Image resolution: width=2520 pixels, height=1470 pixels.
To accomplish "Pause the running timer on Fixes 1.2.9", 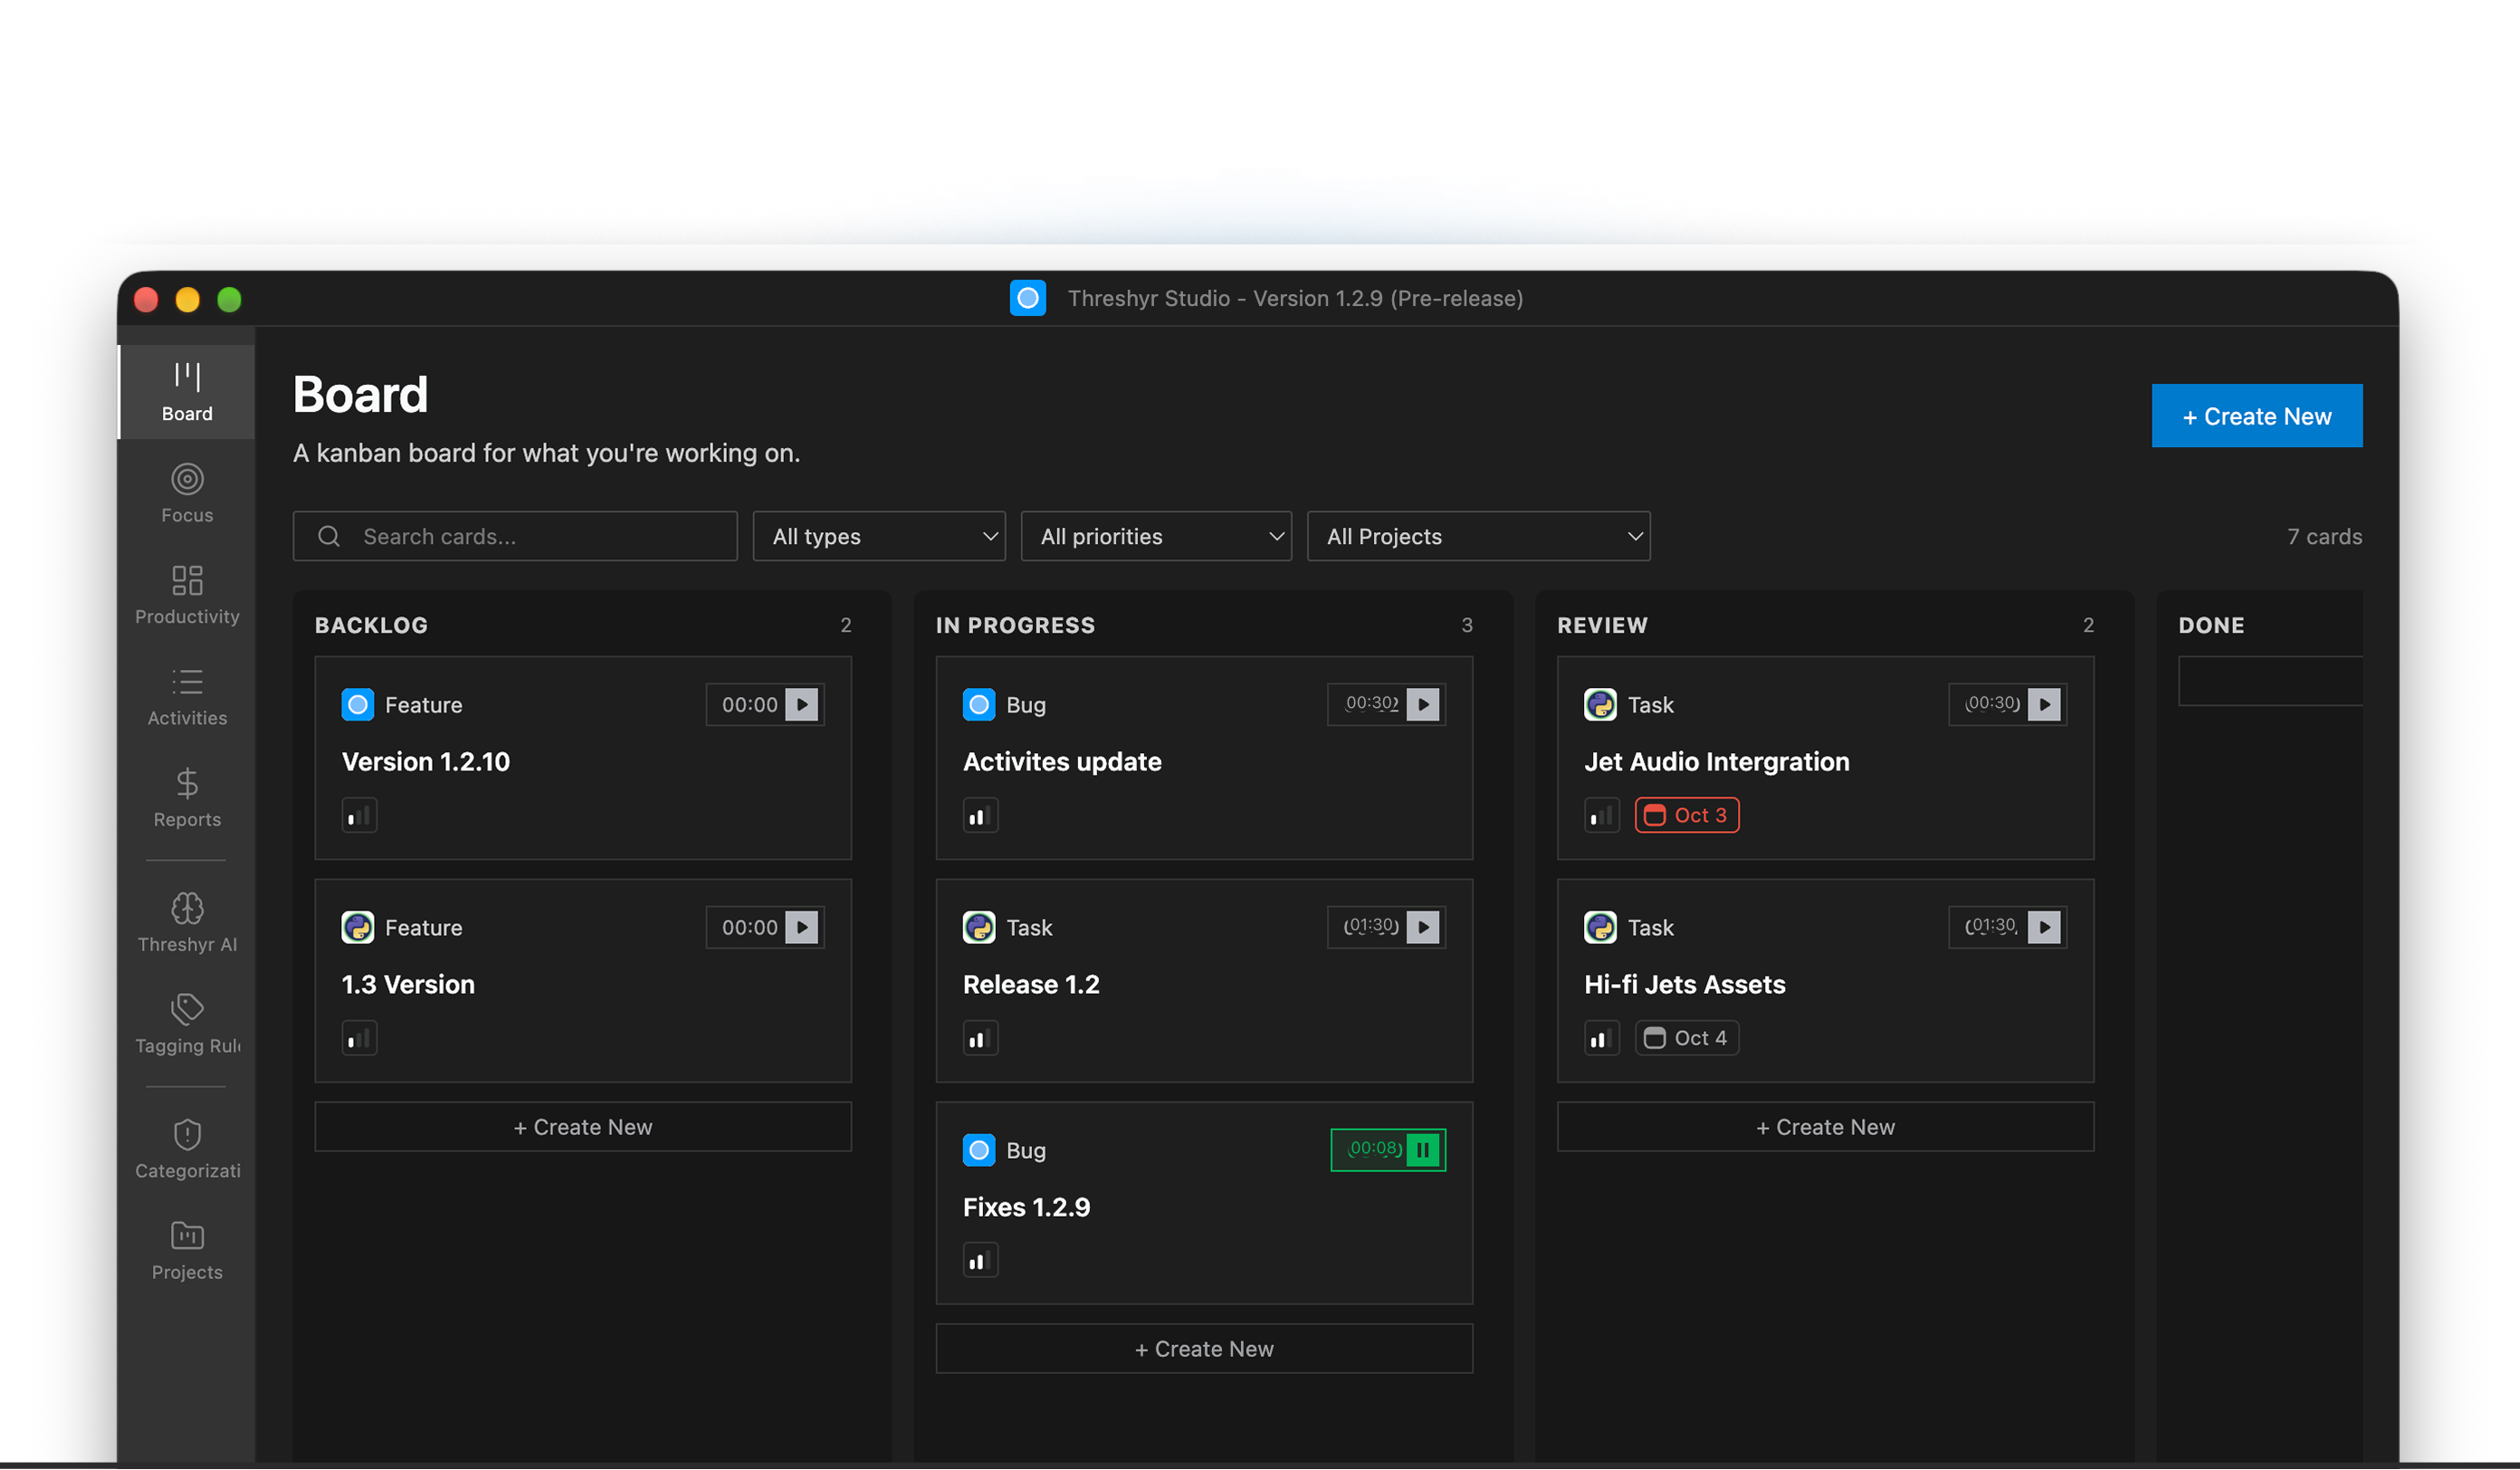I will click(x=1422, y=1150).
